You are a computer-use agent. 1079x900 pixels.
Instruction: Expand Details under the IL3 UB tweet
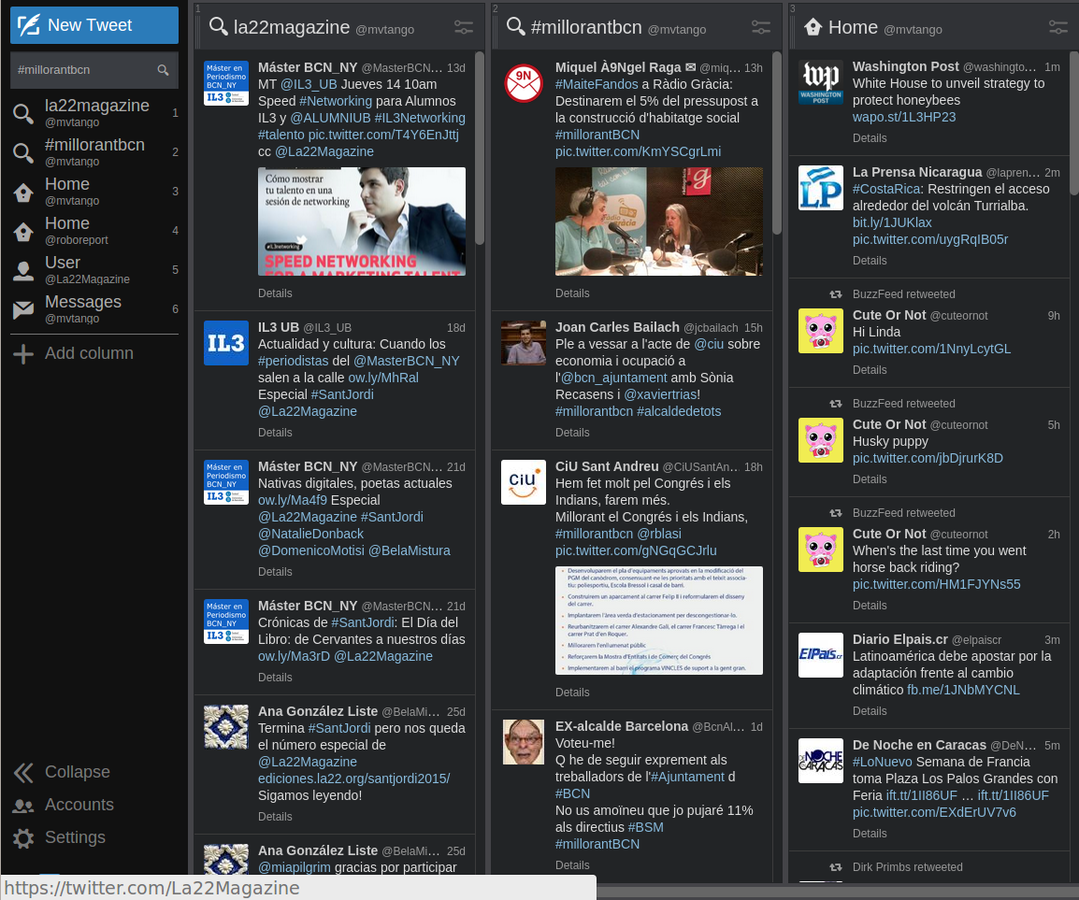(275, 433)
